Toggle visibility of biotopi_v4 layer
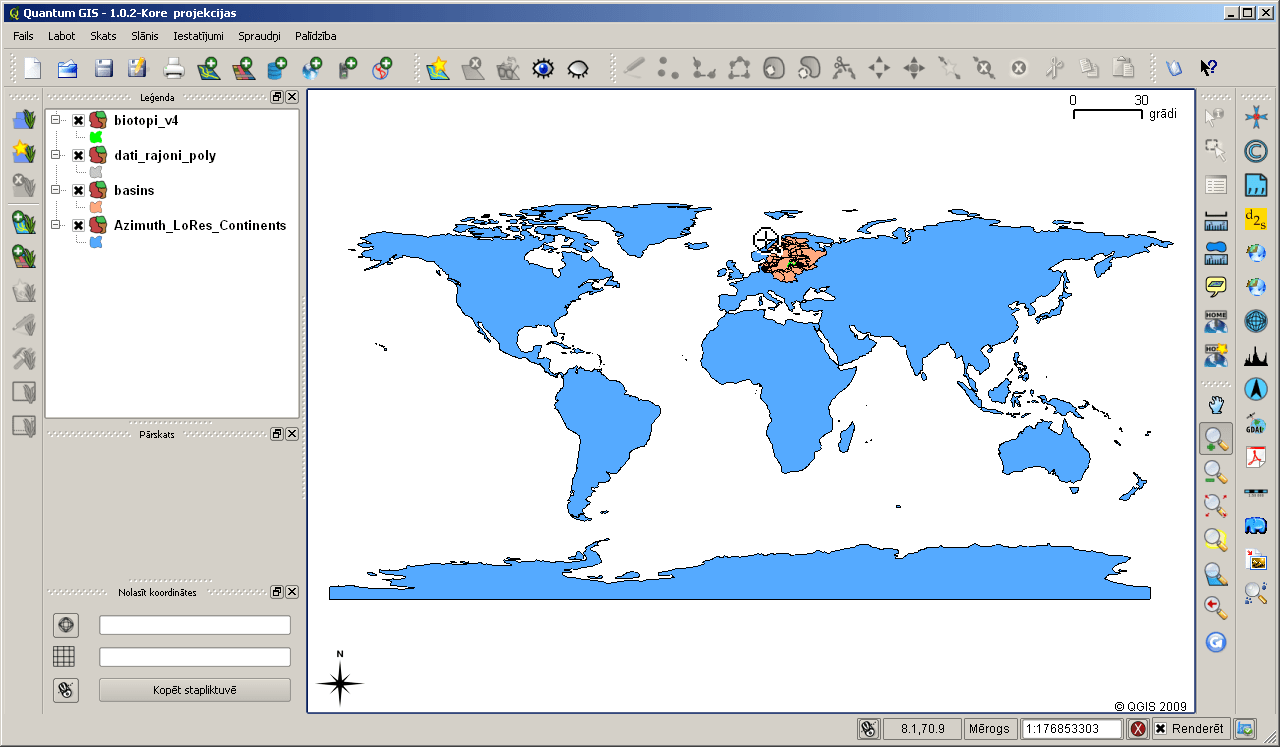Viewport: 1280px width, 747px height. click(x=78, y=120)
